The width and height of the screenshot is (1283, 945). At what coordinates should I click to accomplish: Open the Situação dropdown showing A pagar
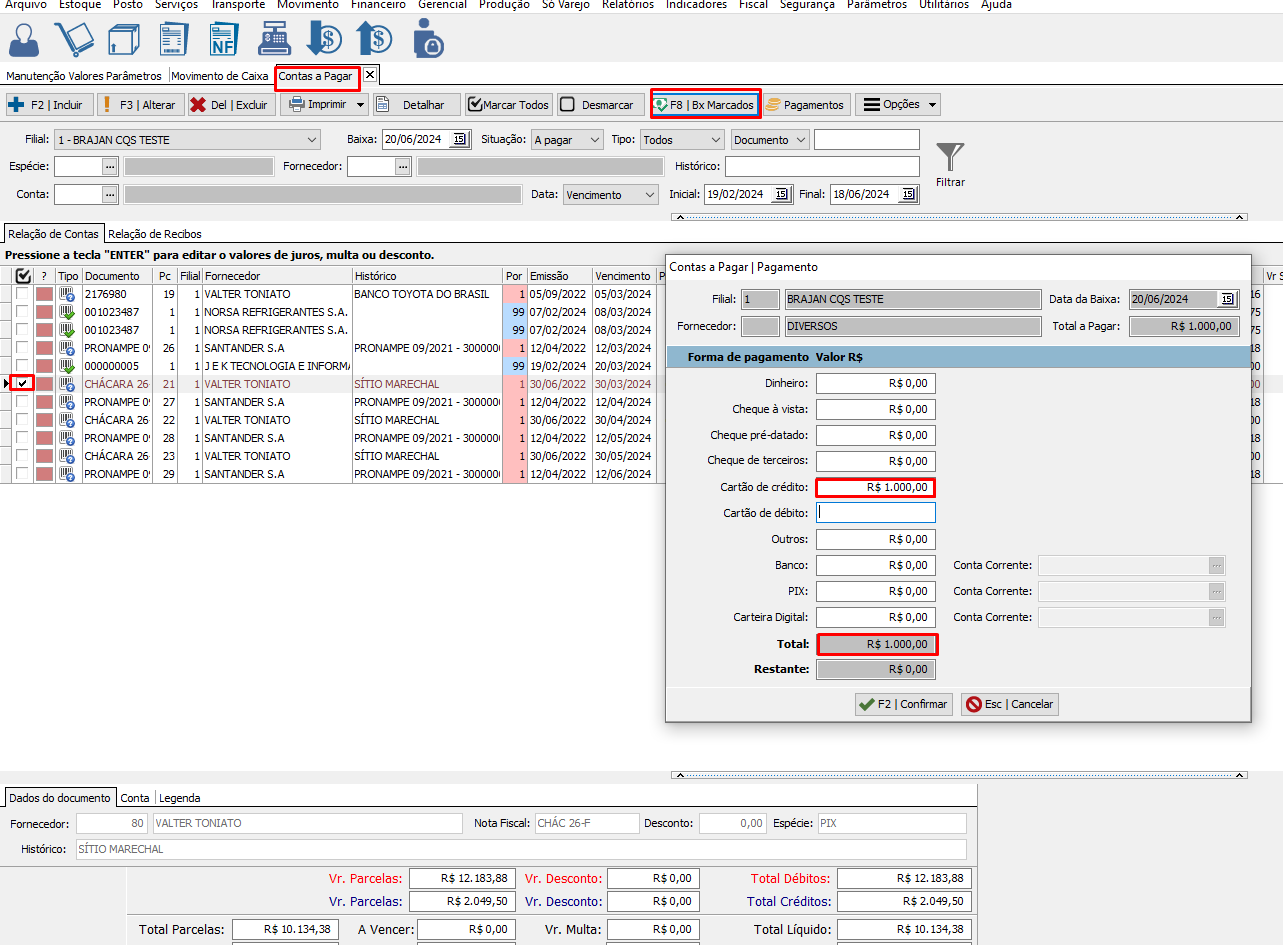(x=594, y=140)
